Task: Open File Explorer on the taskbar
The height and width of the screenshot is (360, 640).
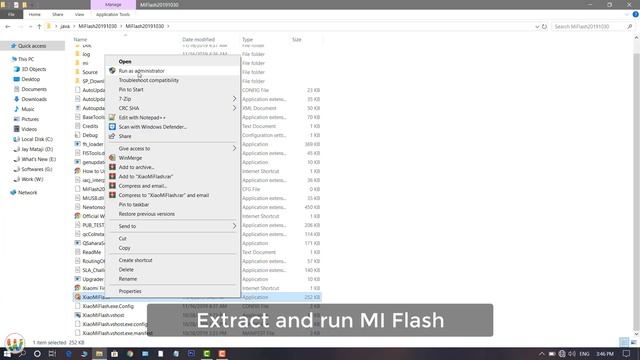Action: (99, 353)
